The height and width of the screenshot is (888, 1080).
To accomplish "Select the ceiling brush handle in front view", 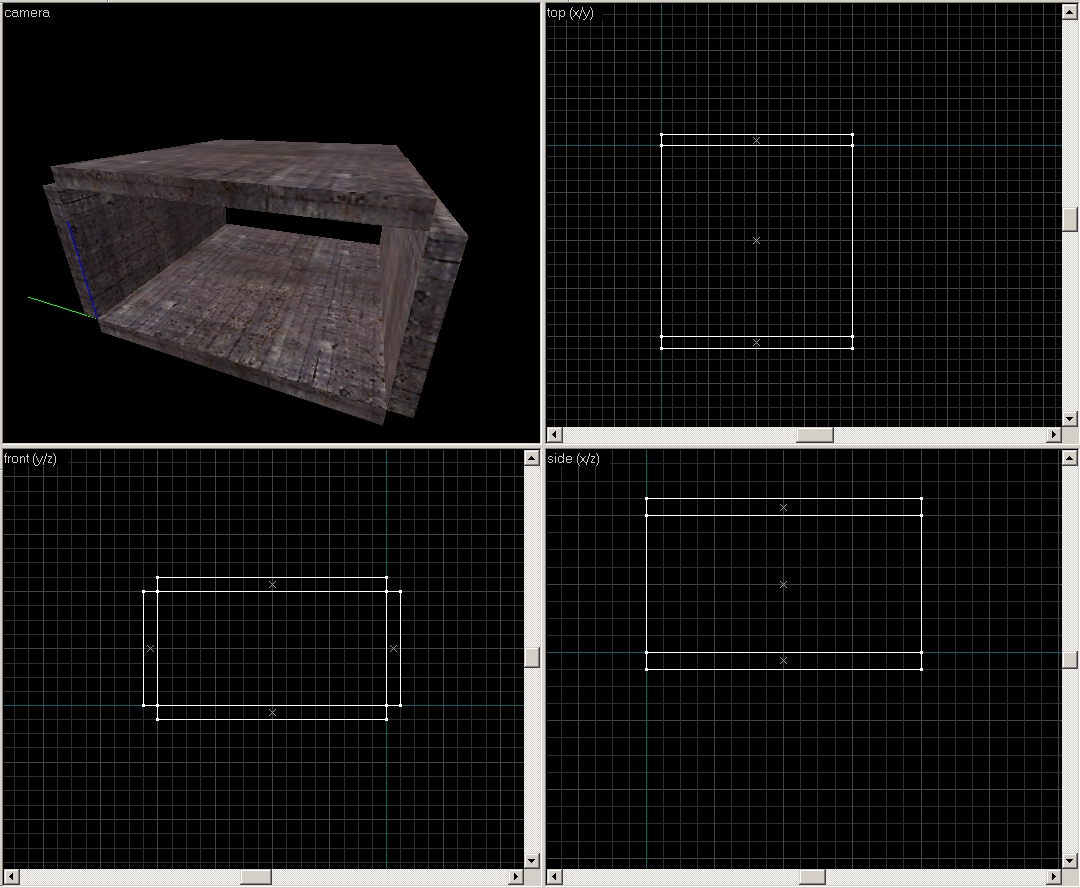I will 272,584.
